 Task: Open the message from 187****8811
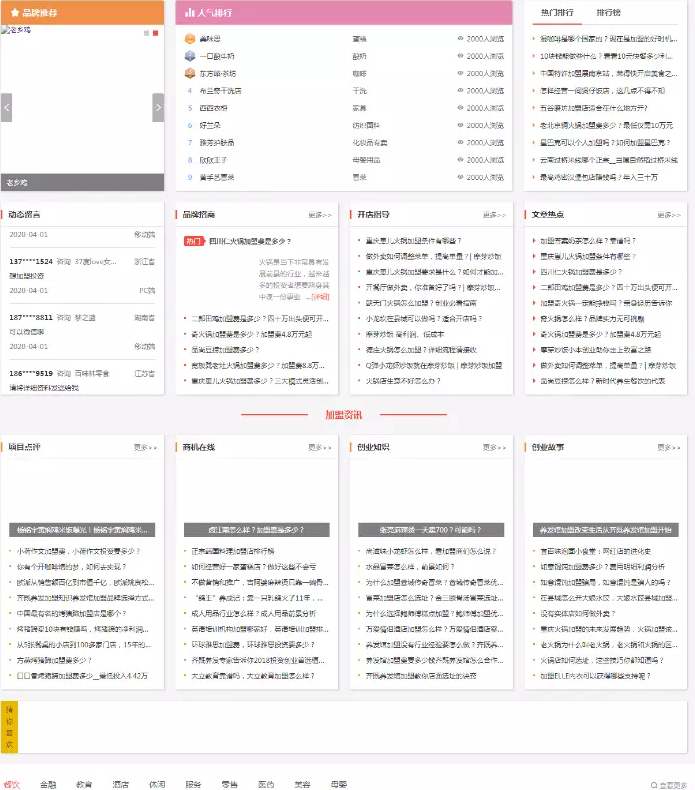point(82,324)
